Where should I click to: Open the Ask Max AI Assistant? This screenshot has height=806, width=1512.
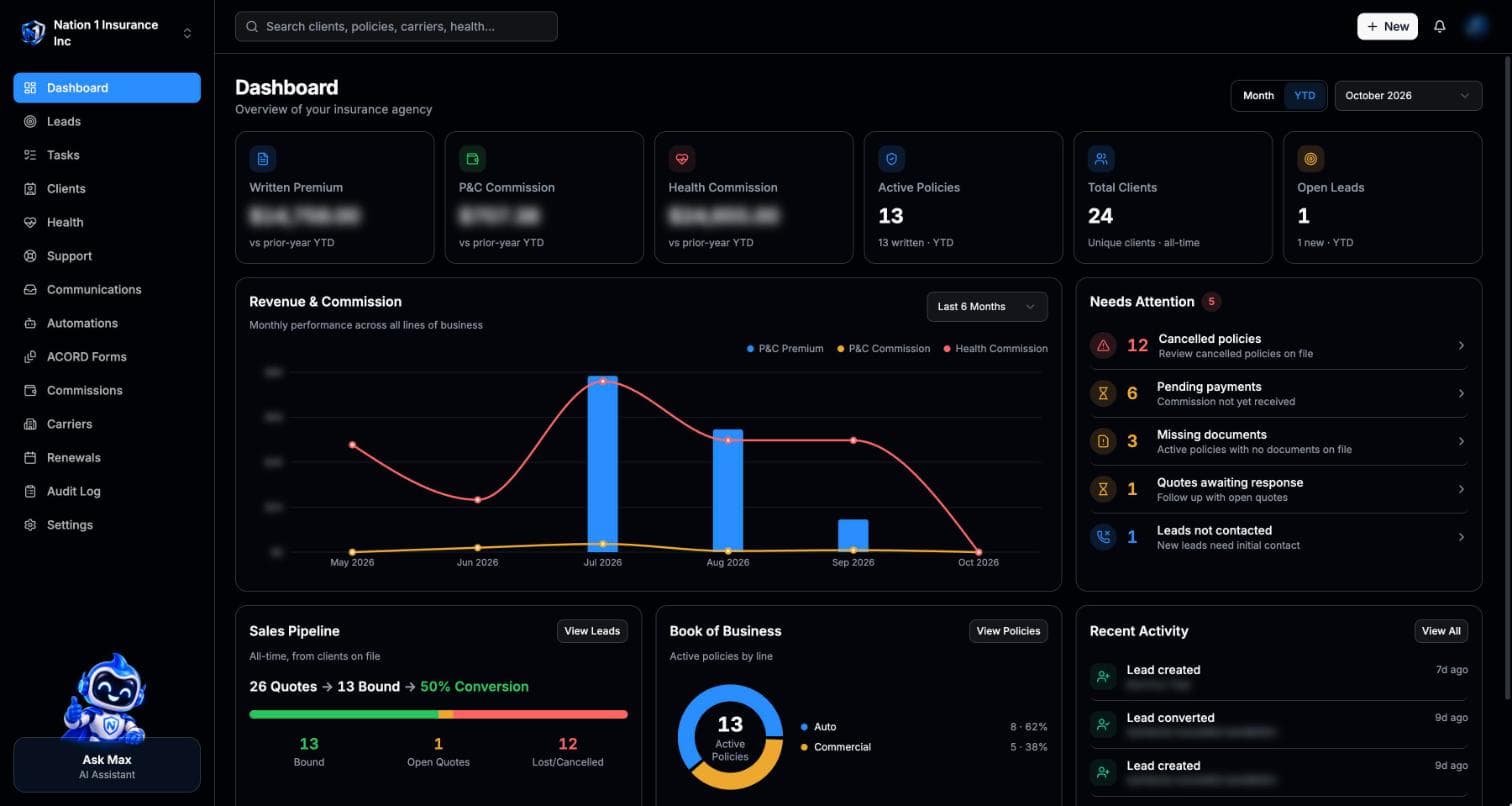(x=107, y=766)
